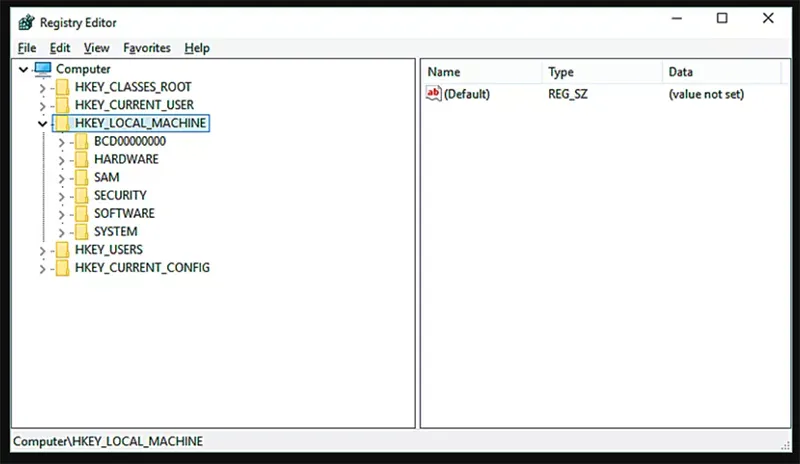Open the Favorites menu
The height and width of the screenshot is (464, 800).
tap(147, 47)
